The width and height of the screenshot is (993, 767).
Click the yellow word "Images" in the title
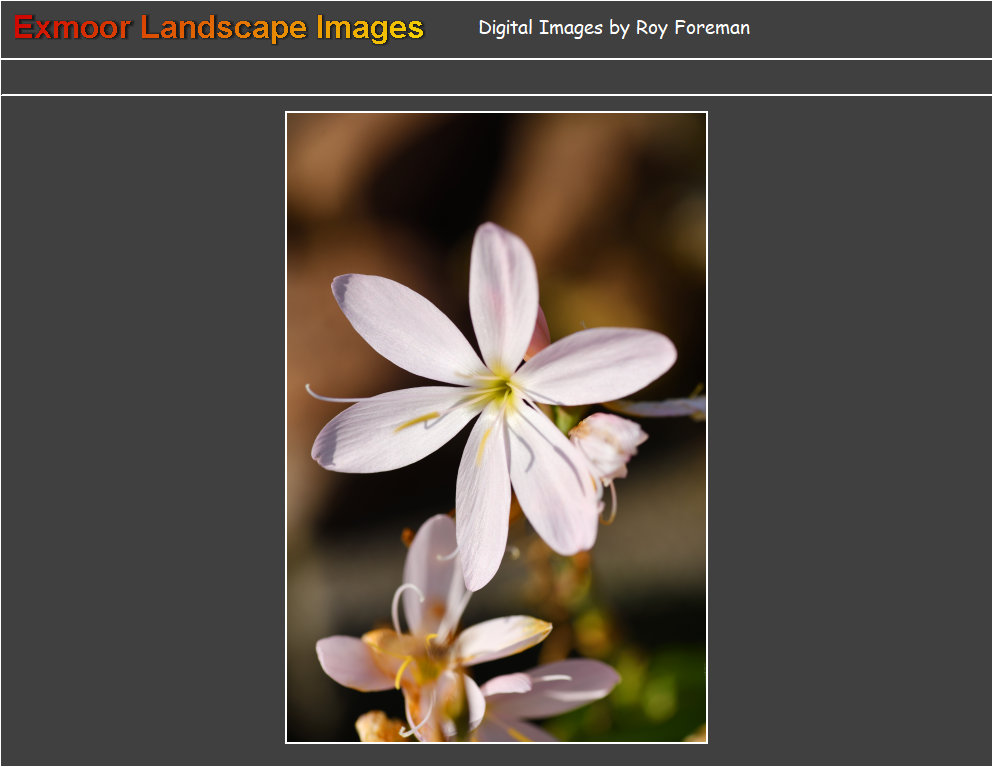[x=369, y=28]
